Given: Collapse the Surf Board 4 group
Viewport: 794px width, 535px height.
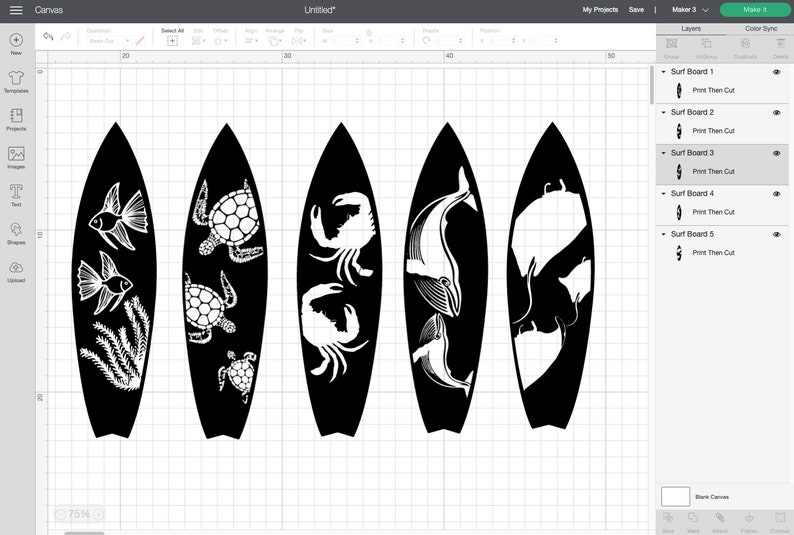Looking at the screenshot, I should coord(663,193).
